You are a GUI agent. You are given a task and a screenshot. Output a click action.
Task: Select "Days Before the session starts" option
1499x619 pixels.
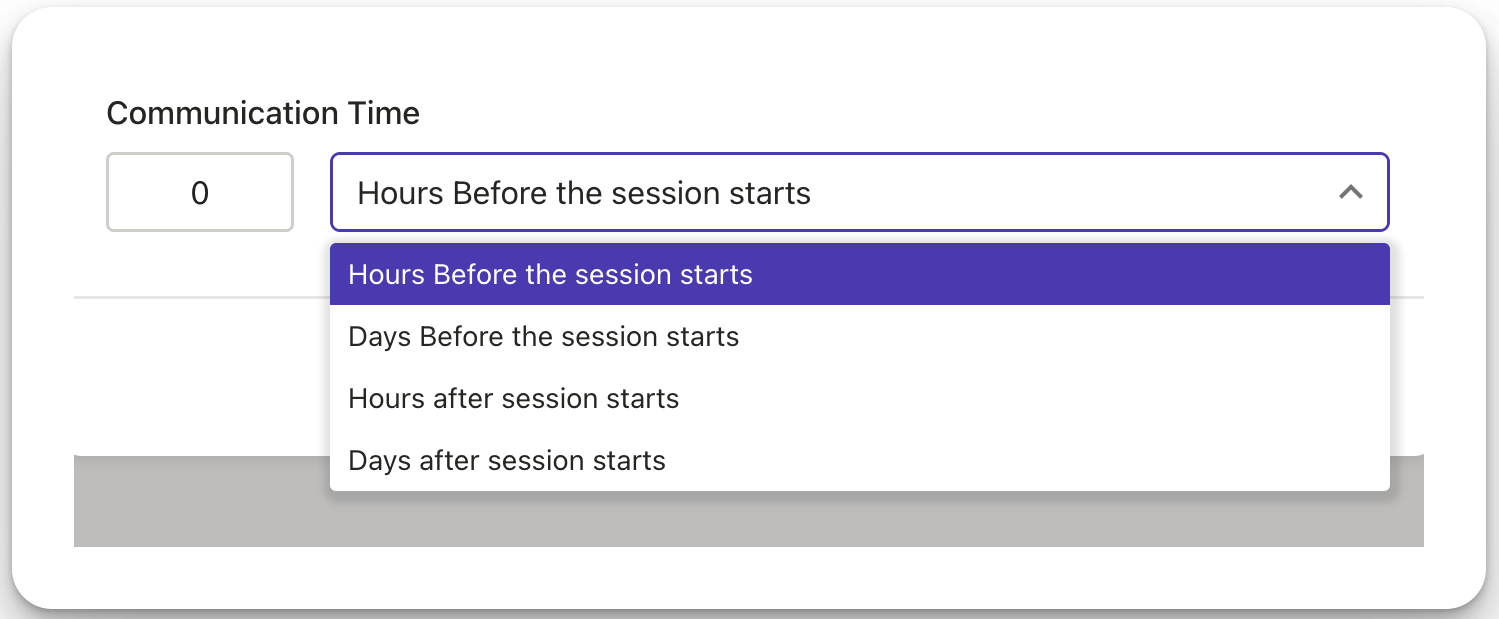pos(860,336)
